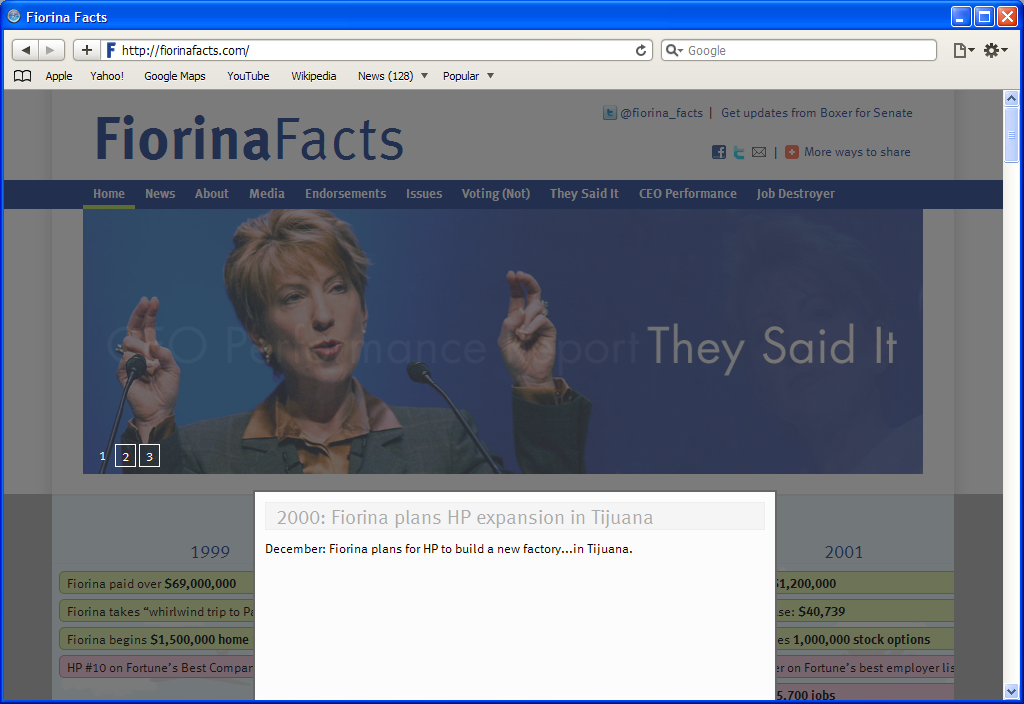Open the bookmarks book icon
Viewport: 1024px width, 704px height.
pos(22,75)
